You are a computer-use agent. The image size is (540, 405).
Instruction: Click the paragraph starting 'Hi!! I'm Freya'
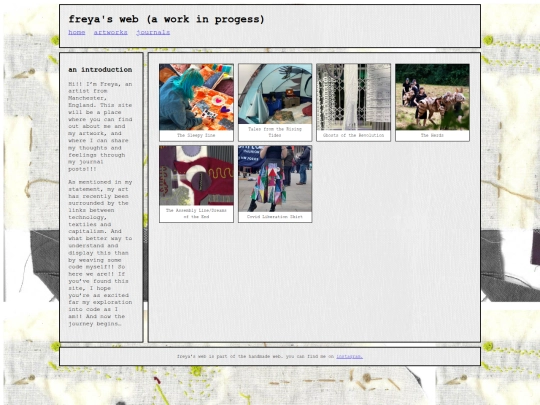tap(100, 126)
